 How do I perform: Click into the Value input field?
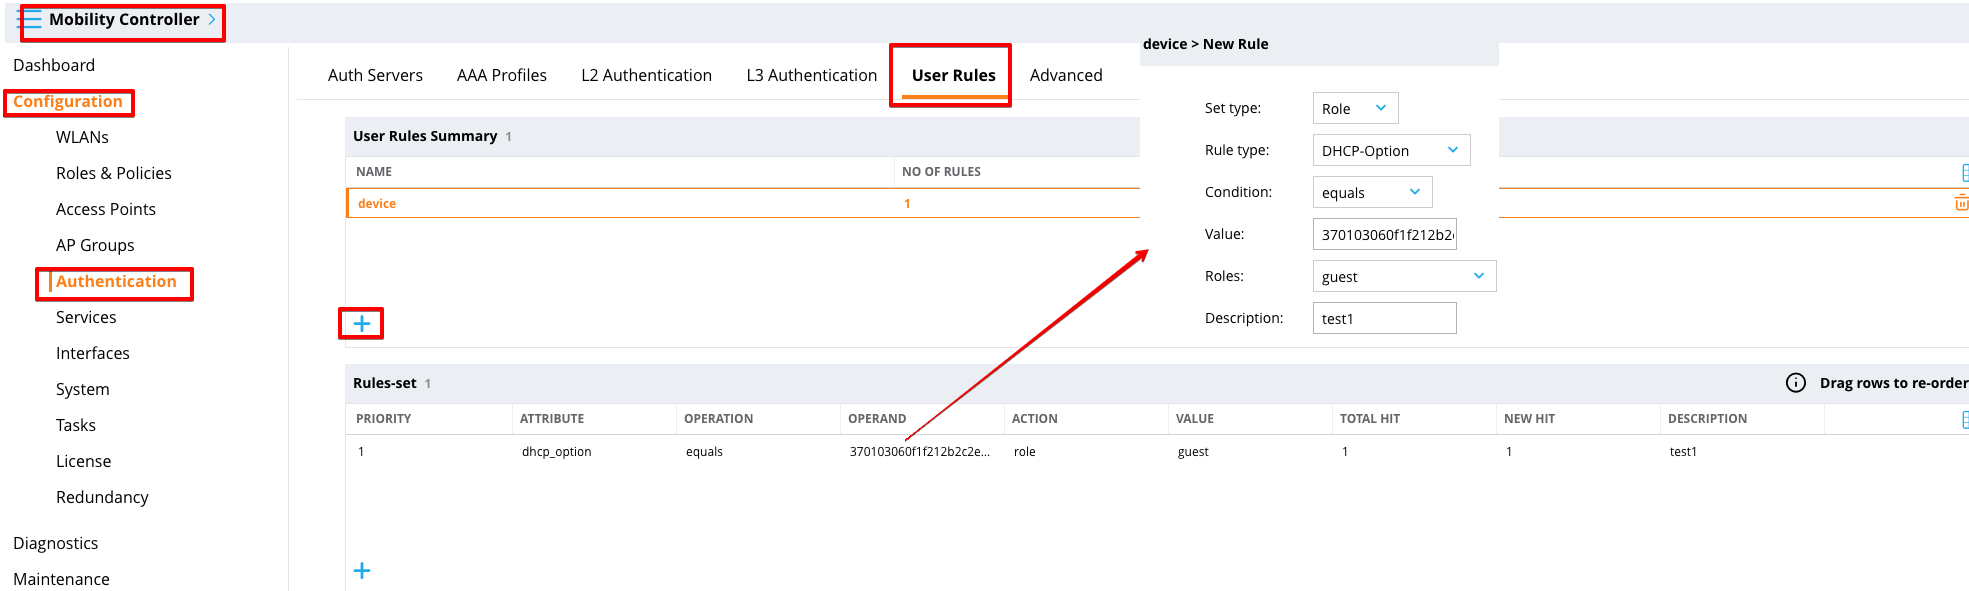point(1384,234)
